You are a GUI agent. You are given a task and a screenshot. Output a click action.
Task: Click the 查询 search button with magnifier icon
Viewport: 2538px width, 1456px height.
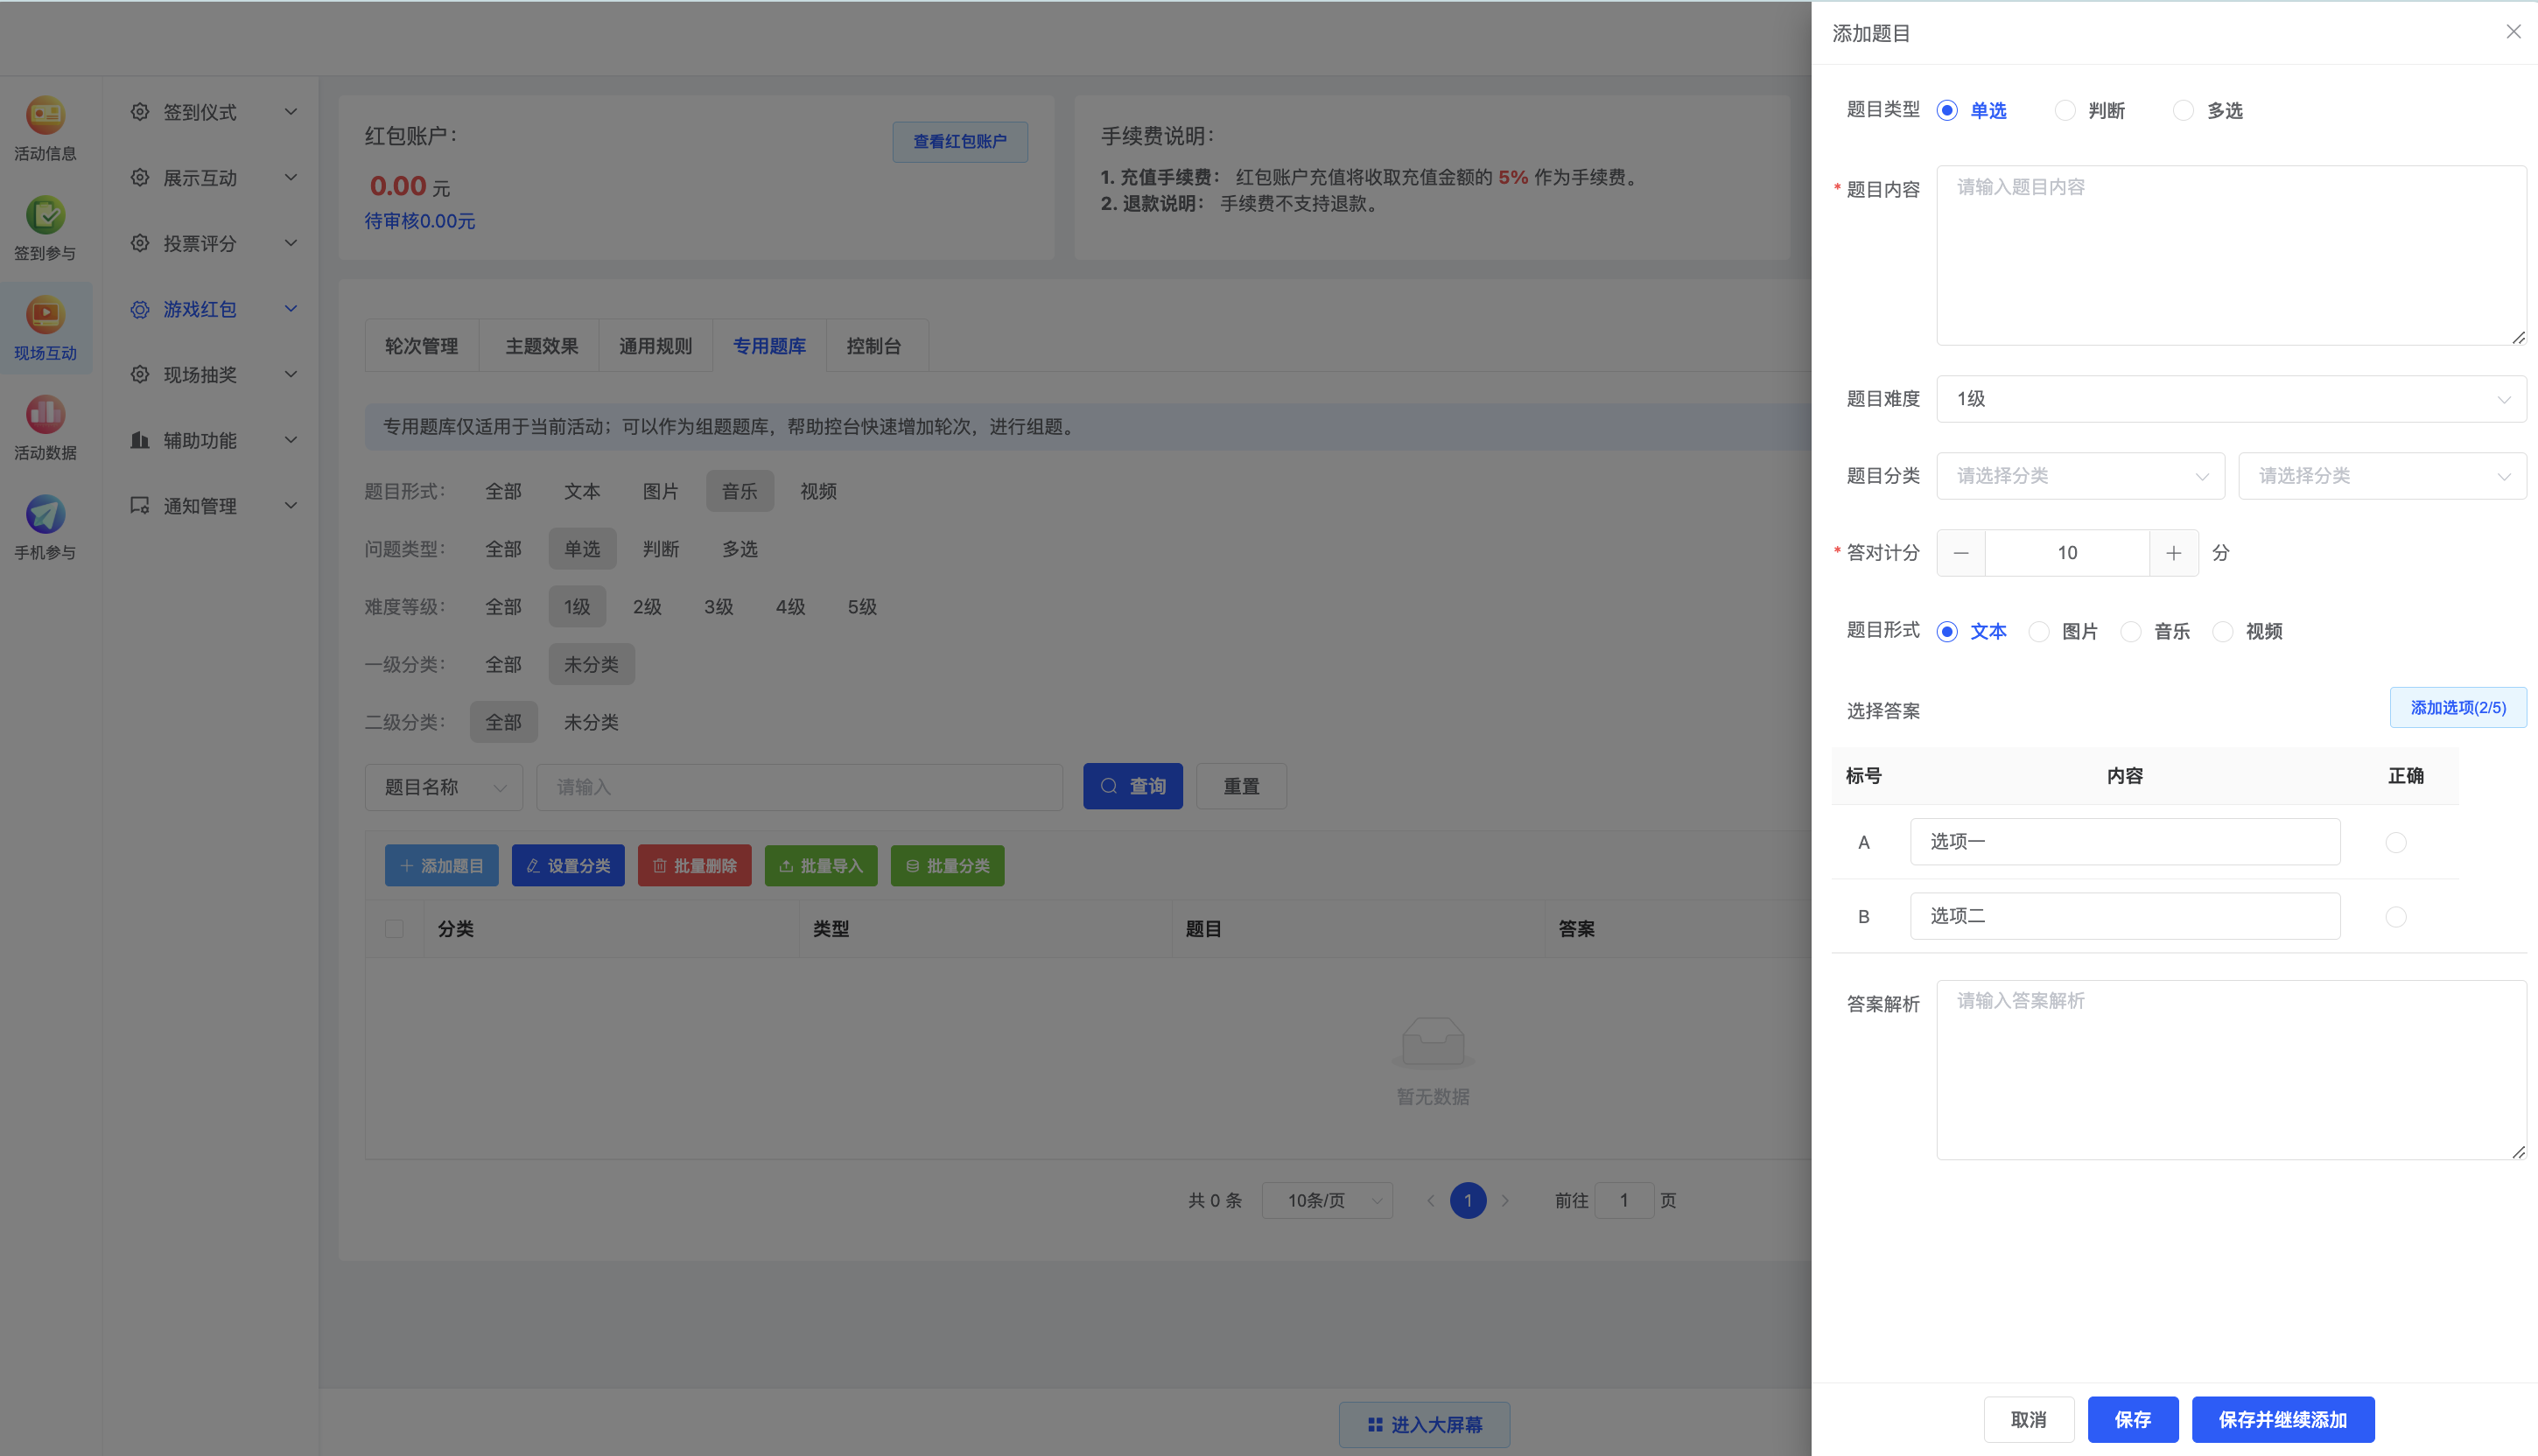(1133, 786)
